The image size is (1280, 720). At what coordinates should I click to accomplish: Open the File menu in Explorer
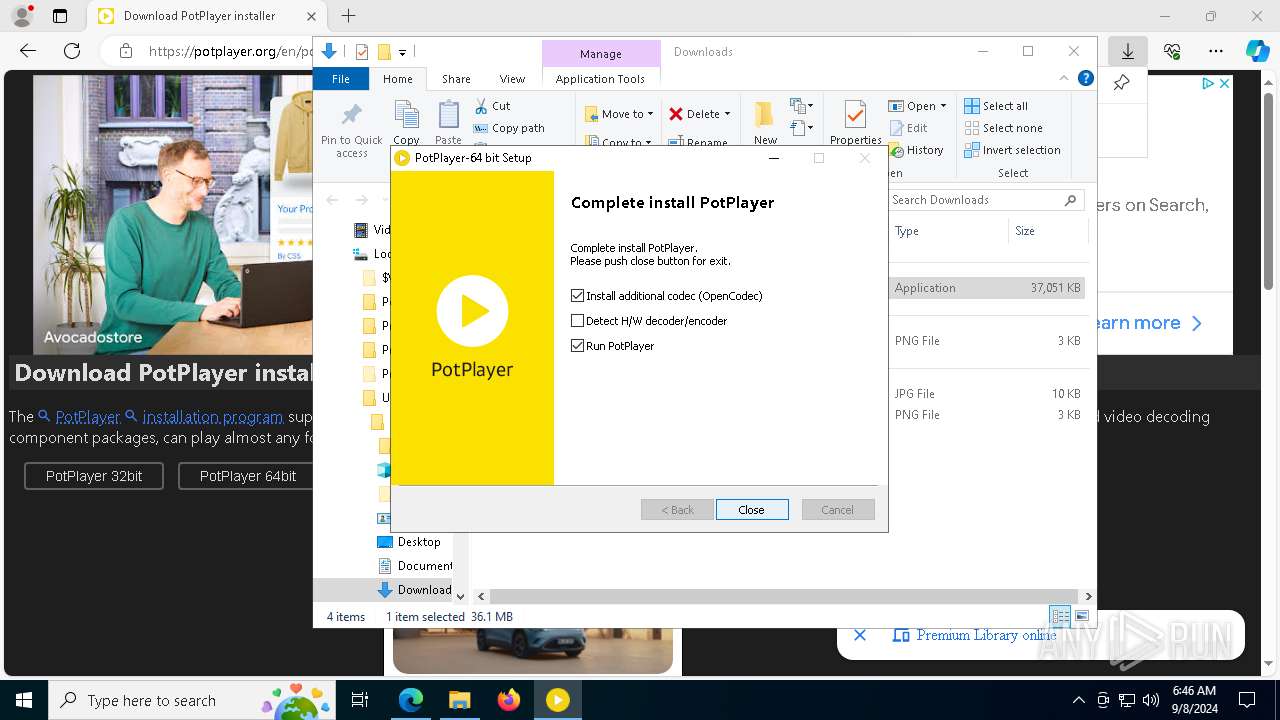pyautogui.click(x=341, y=79)
